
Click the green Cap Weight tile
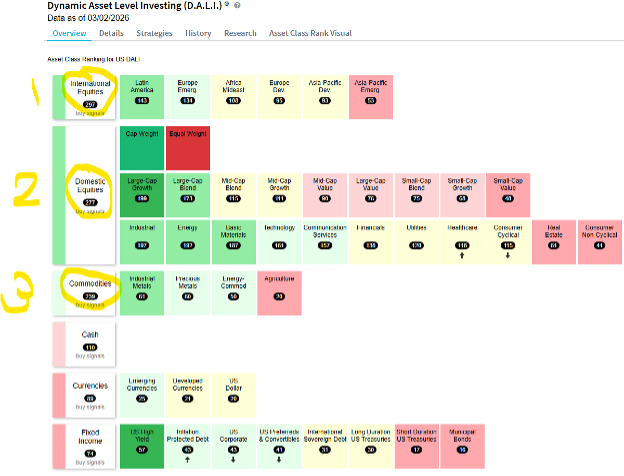(x=141, y=146)
